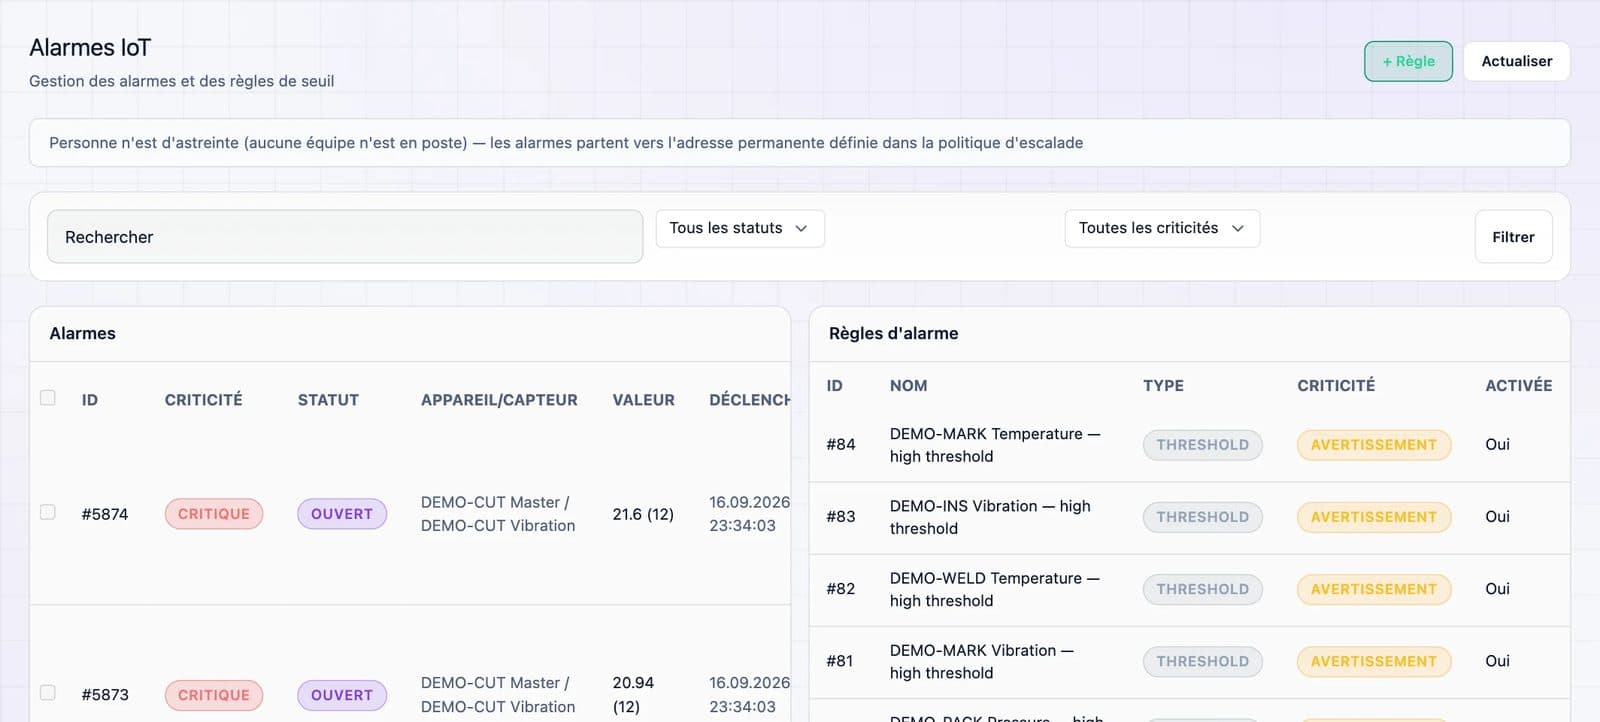The height and width of the screenshot is (722, 1600).
Task: Open rule DEMO-INS Vibration — high threshold
Action: 990,517
